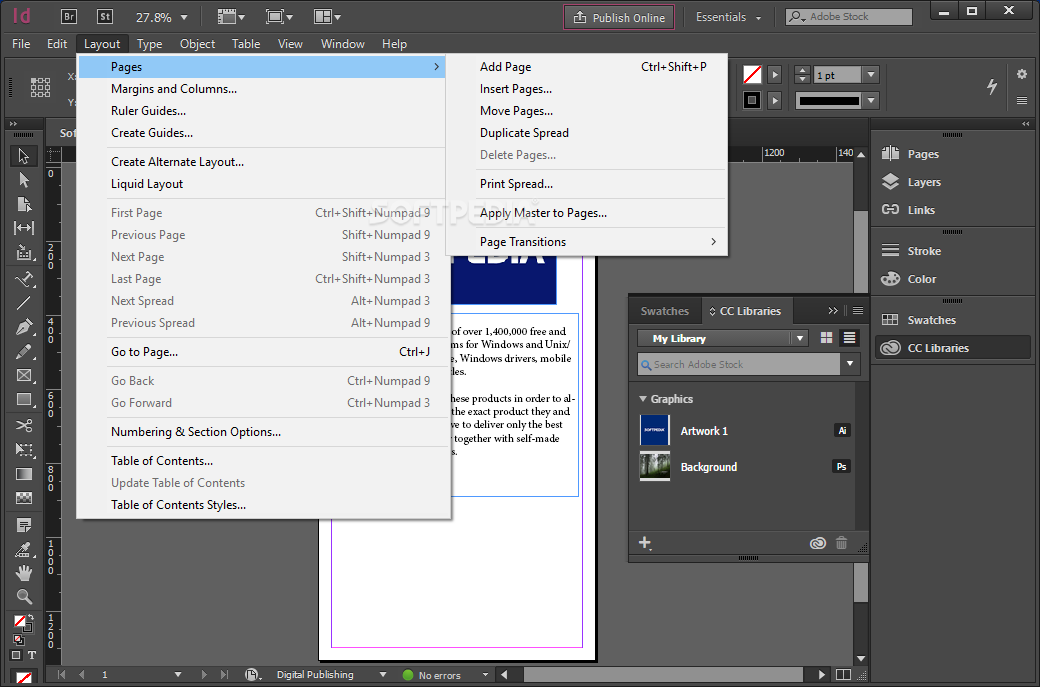Go to next page arrow in status bar
This screenshot has height=687, width=1040.
point(204,674)
